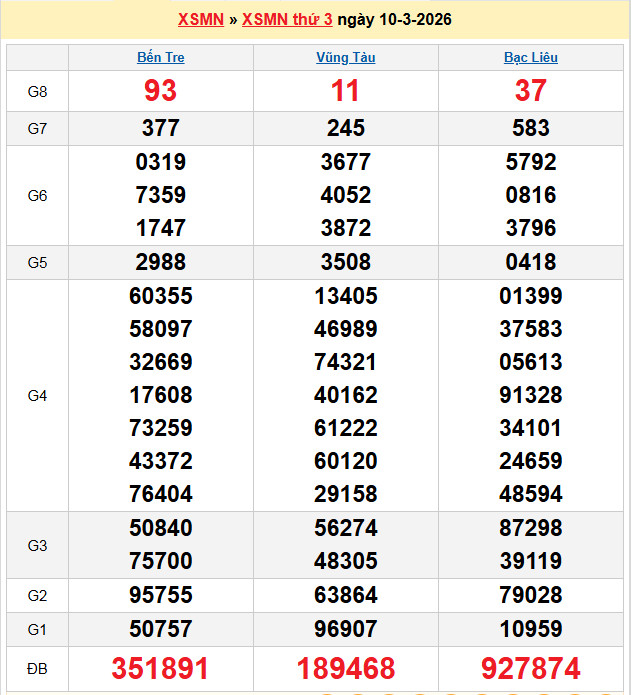The image size is (631, 695).
Task: Open the Vũng Tàu province link
Action: pos(345,58)
